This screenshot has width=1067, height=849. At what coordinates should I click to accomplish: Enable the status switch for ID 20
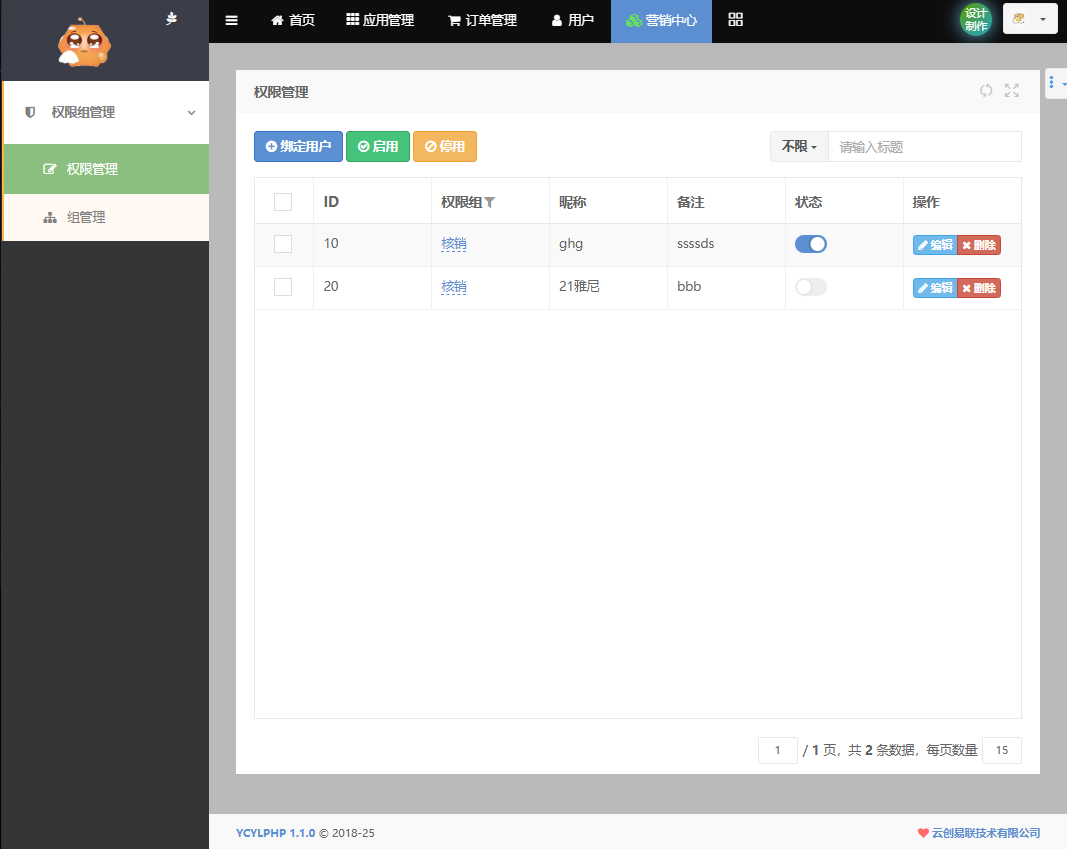coord(811,287)
